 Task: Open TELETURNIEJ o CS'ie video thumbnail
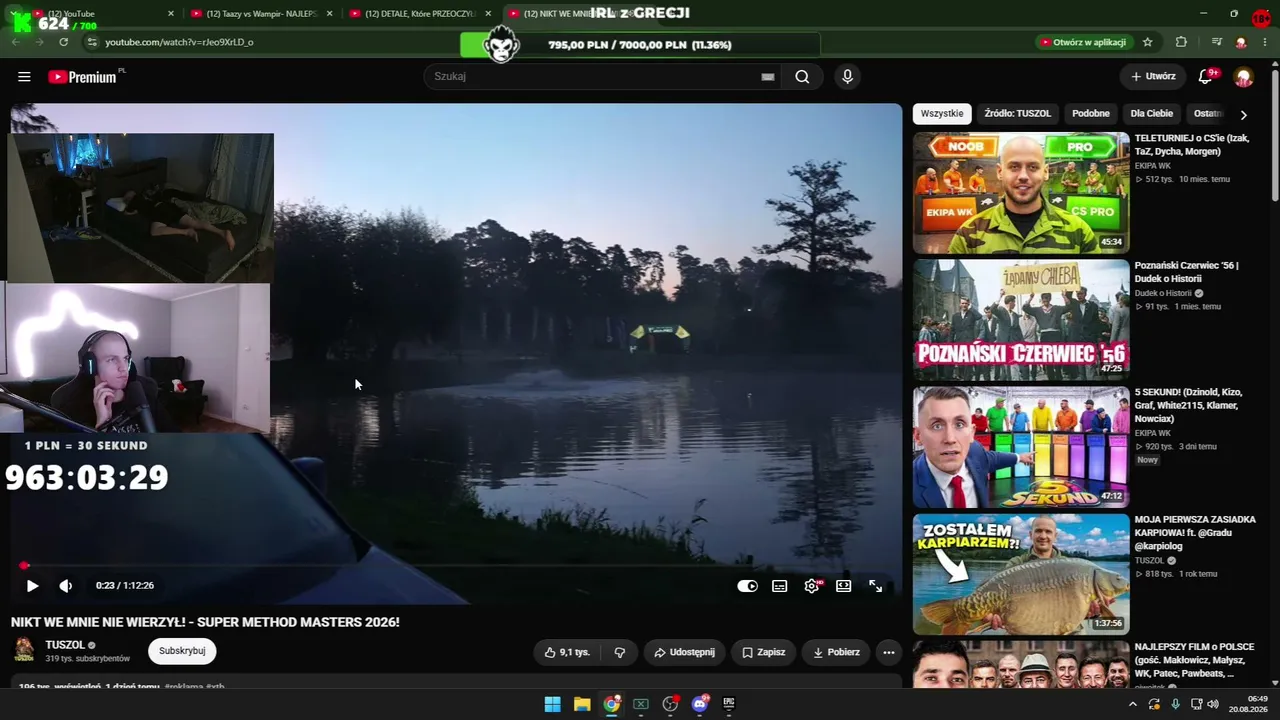[x=1021, y=193]
